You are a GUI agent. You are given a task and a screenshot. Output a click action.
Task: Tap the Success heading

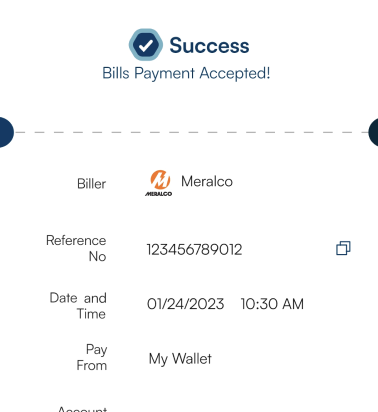pyautogui.click(x=209, y=45)
